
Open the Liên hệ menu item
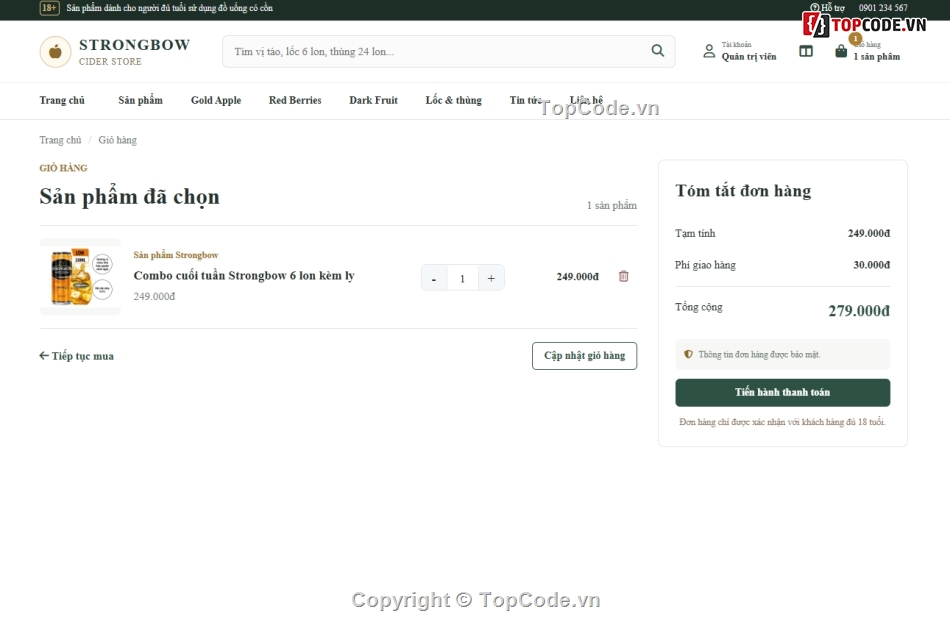pyautogui.click(x=586, y=101)
